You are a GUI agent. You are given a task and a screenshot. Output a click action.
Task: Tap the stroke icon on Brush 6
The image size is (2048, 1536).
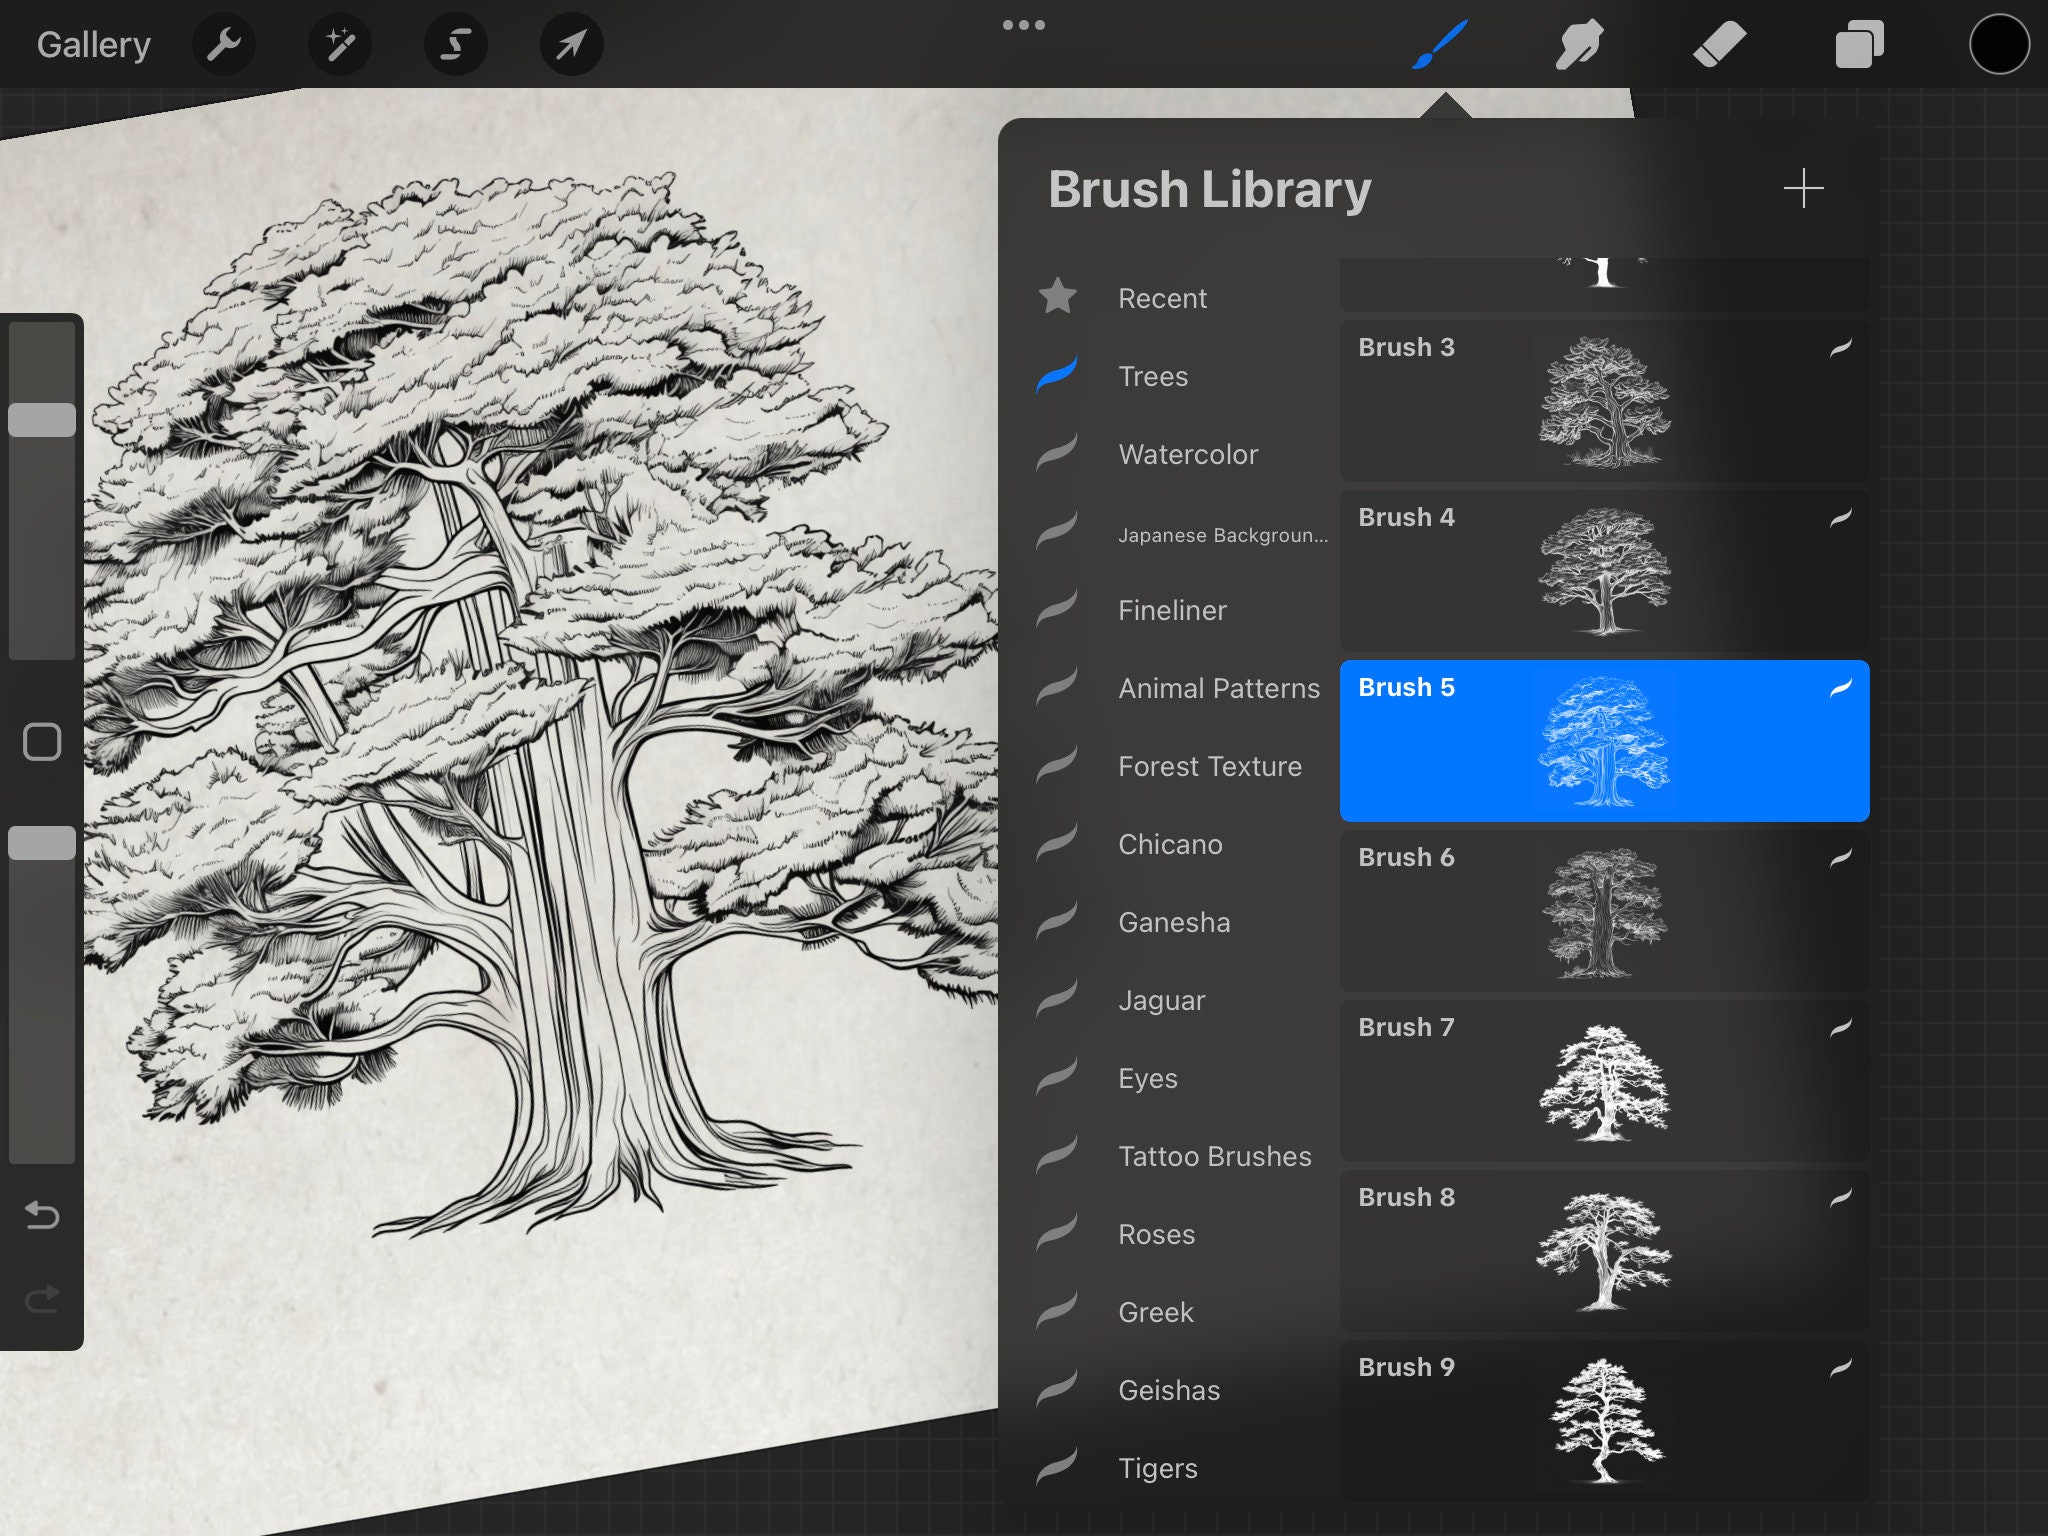click(1841, 857)
